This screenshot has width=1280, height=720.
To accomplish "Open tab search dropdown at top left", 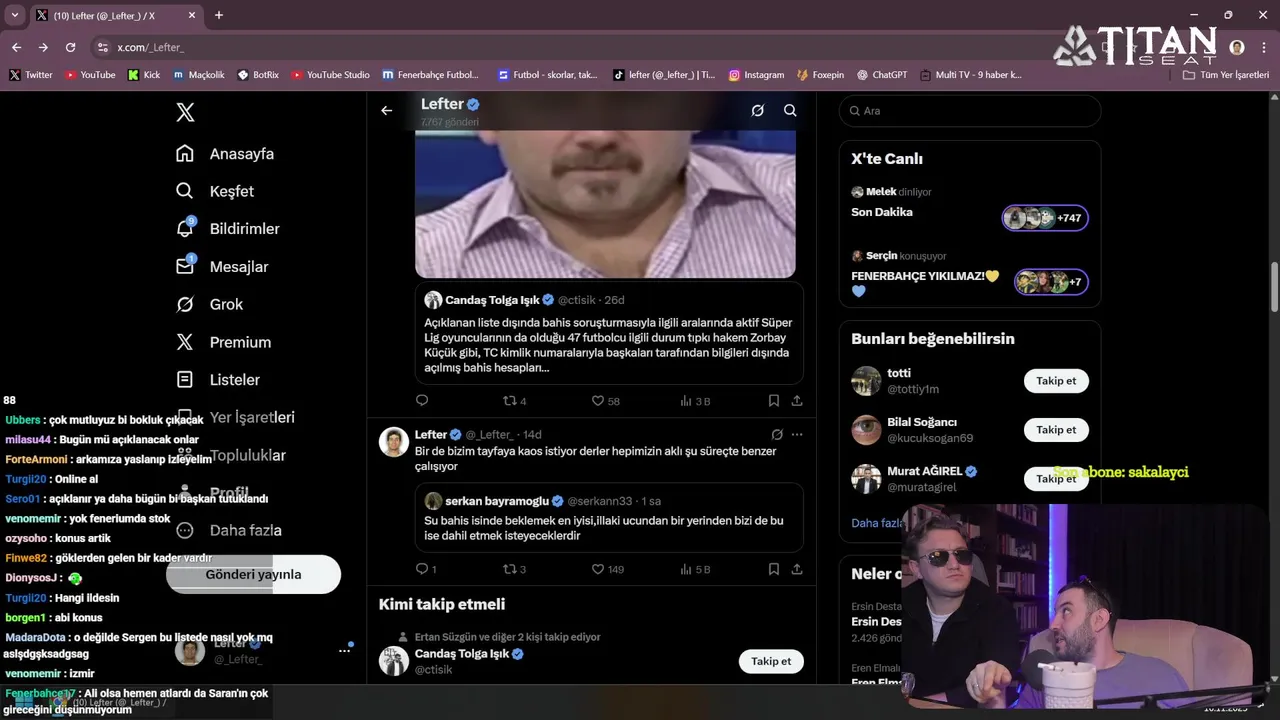I will coord(13,15).
